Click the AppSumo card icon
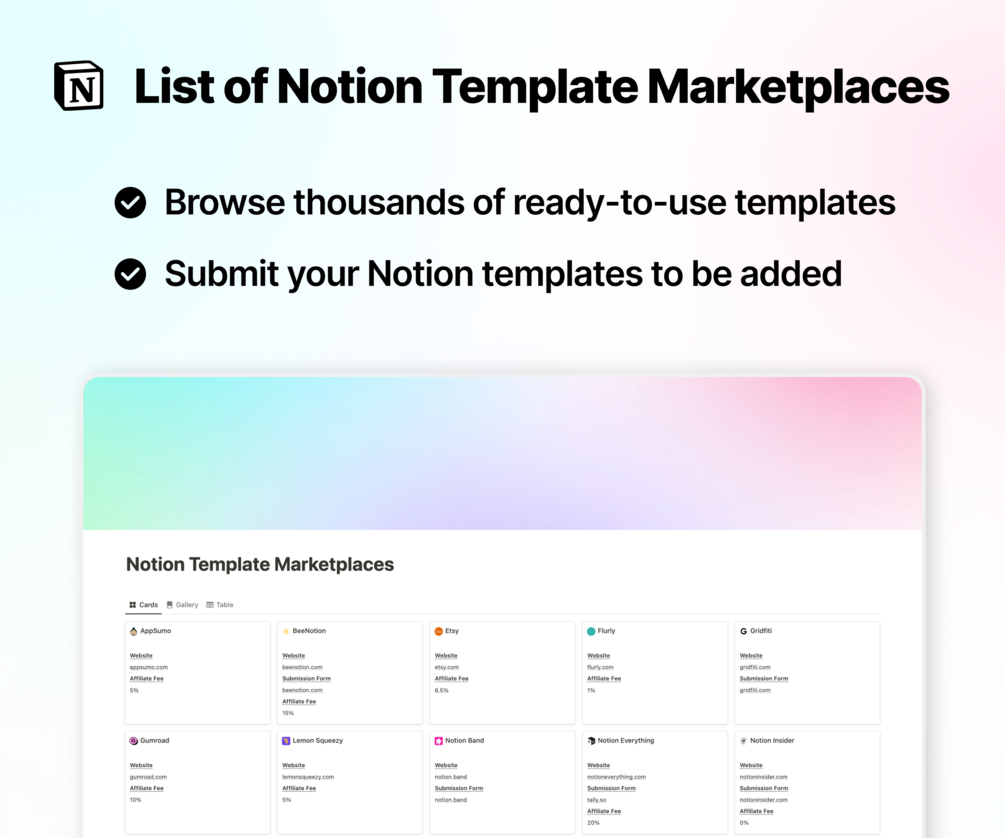This screenshot has width=1005, height=838. coord(133,631)
